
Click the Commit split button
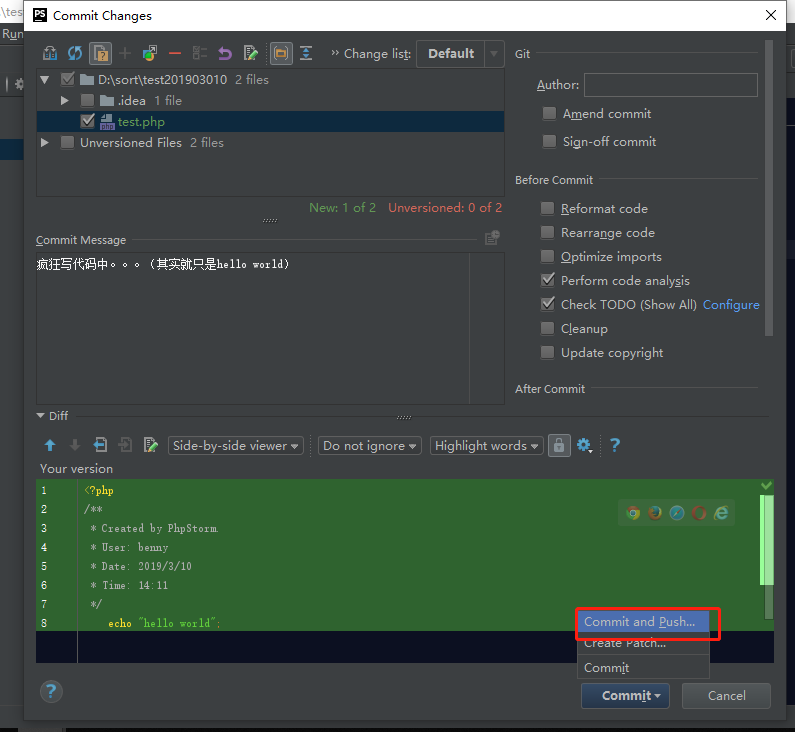[625, 696]
